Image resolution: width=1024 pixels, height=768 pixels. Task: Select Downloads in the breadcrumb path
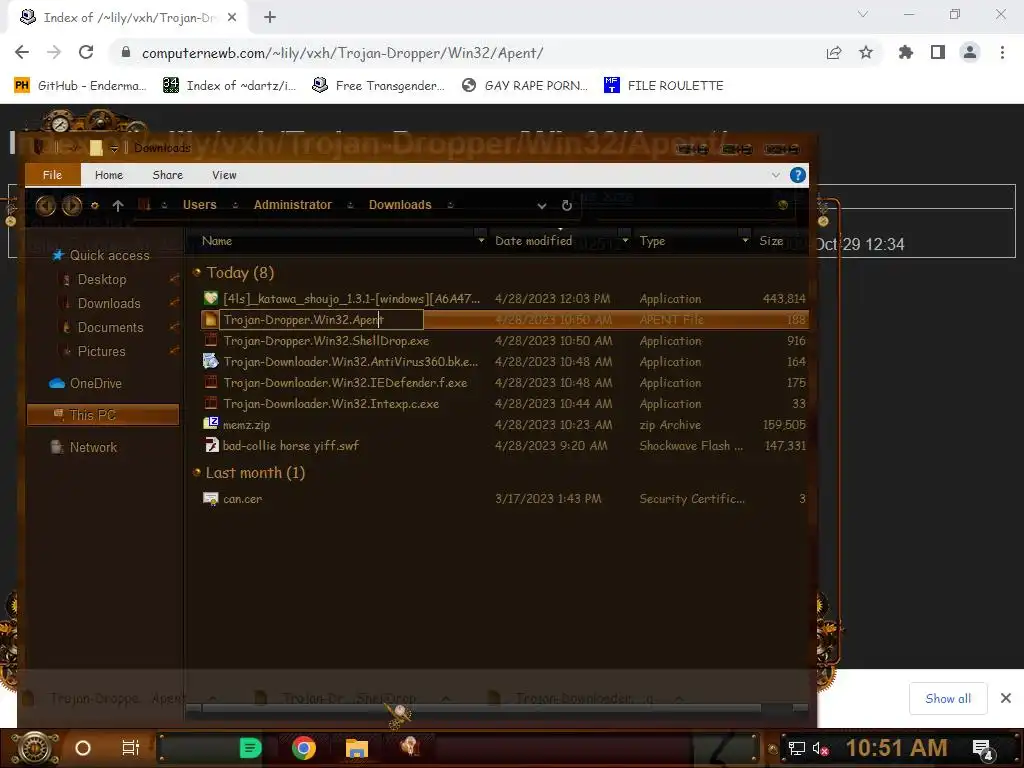pyautogui.click(x=400, y=205)
